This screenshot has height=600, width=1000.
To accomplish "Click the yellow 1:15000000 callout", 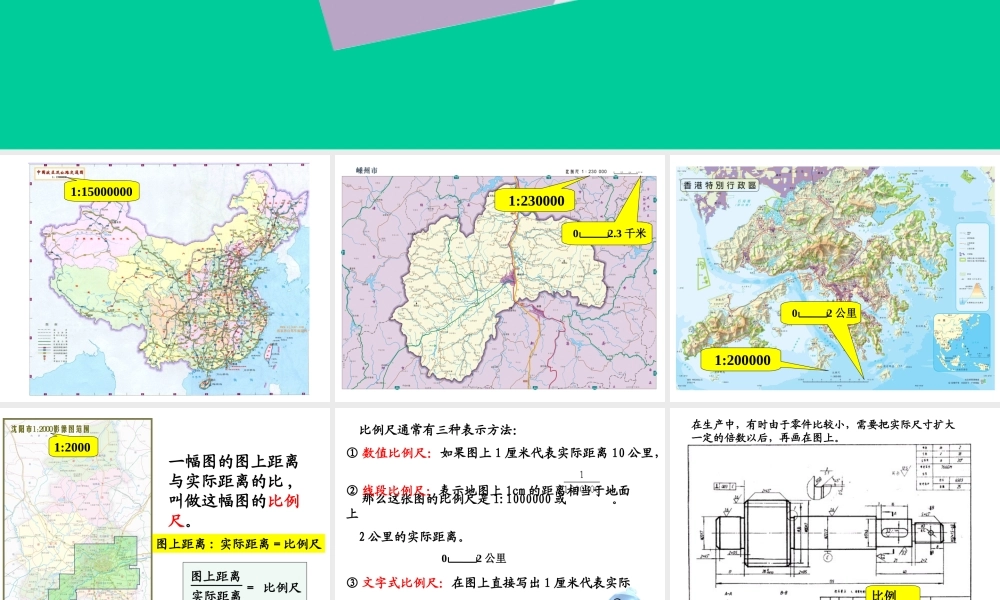I will click(101, 191).
